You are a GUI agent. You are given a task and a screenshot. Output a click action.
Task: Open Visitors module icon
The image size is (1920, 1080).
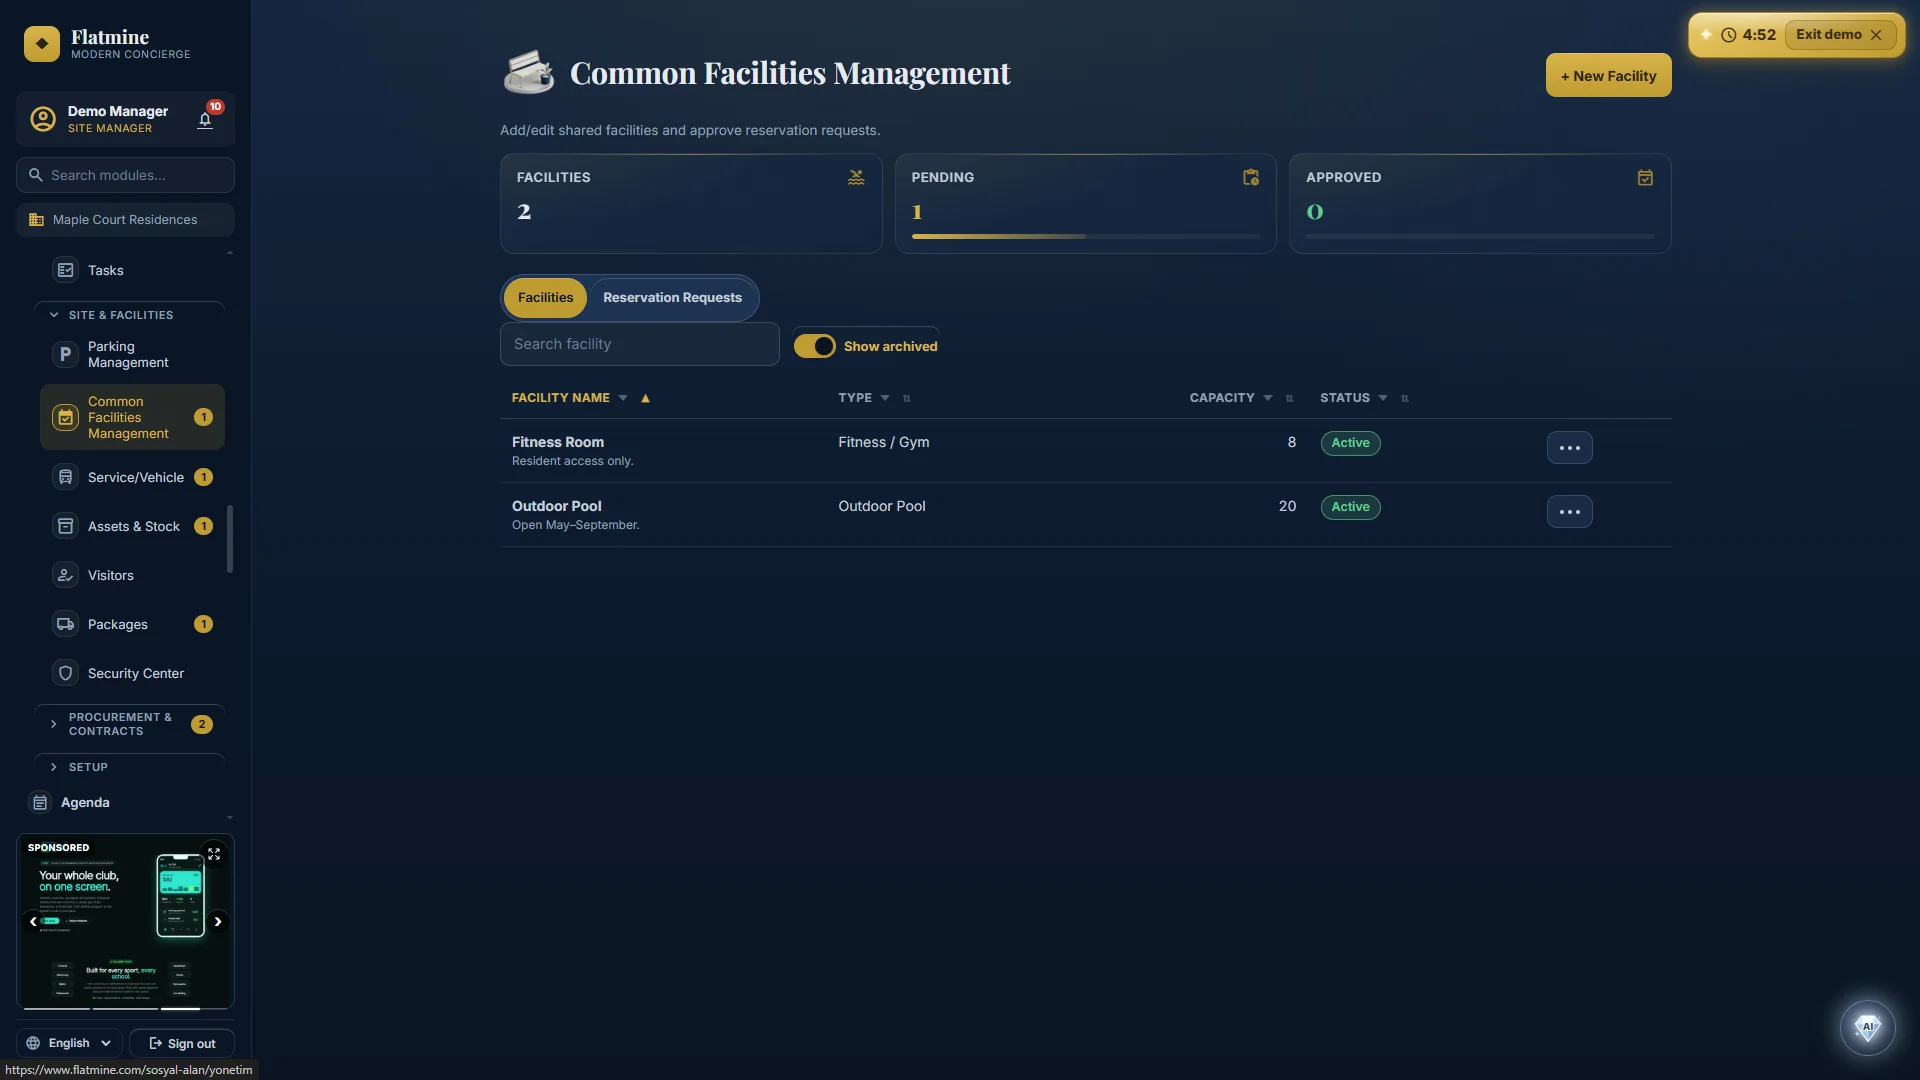click(65, 575)
